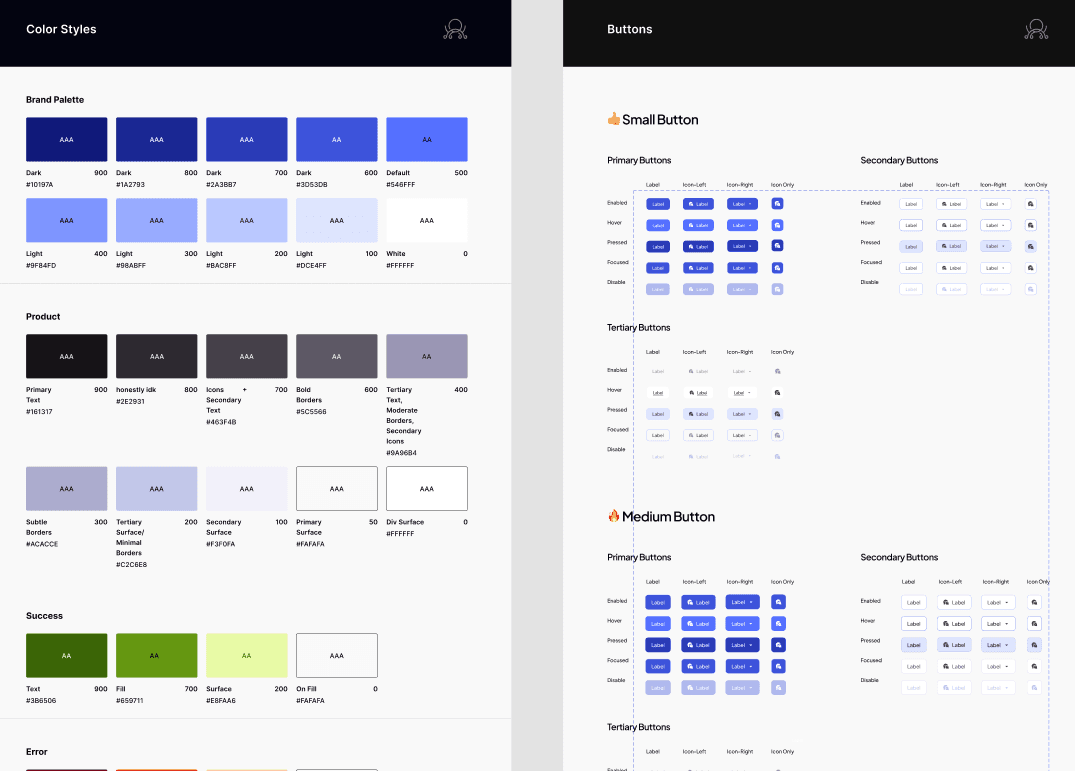This screenshot has height=771, width=1075.
Task: Click the small primary Disable icon-only button
Action: pyautogui.click(x=777, y=289)
